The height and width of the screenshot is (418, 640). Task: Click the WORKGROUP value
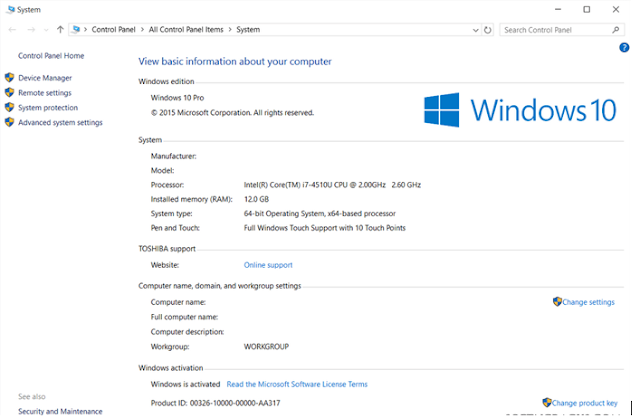[266, 347]
